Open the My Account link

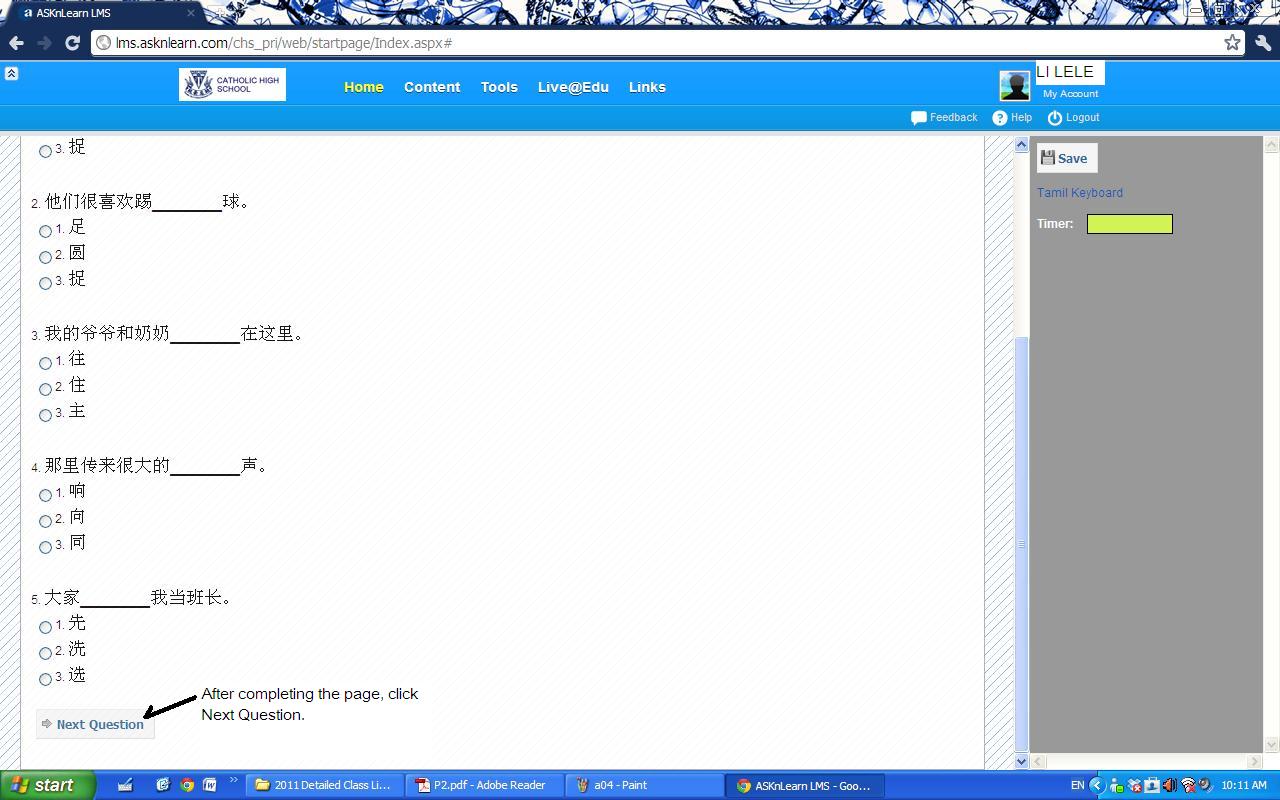pos(1070,94)
